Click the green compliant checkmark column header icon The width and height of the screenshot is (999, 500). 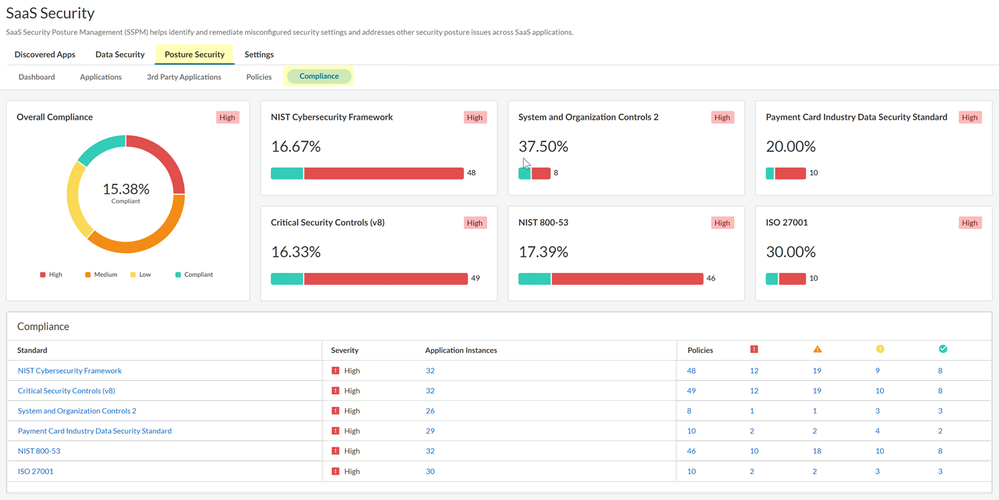tap(943, 349)
